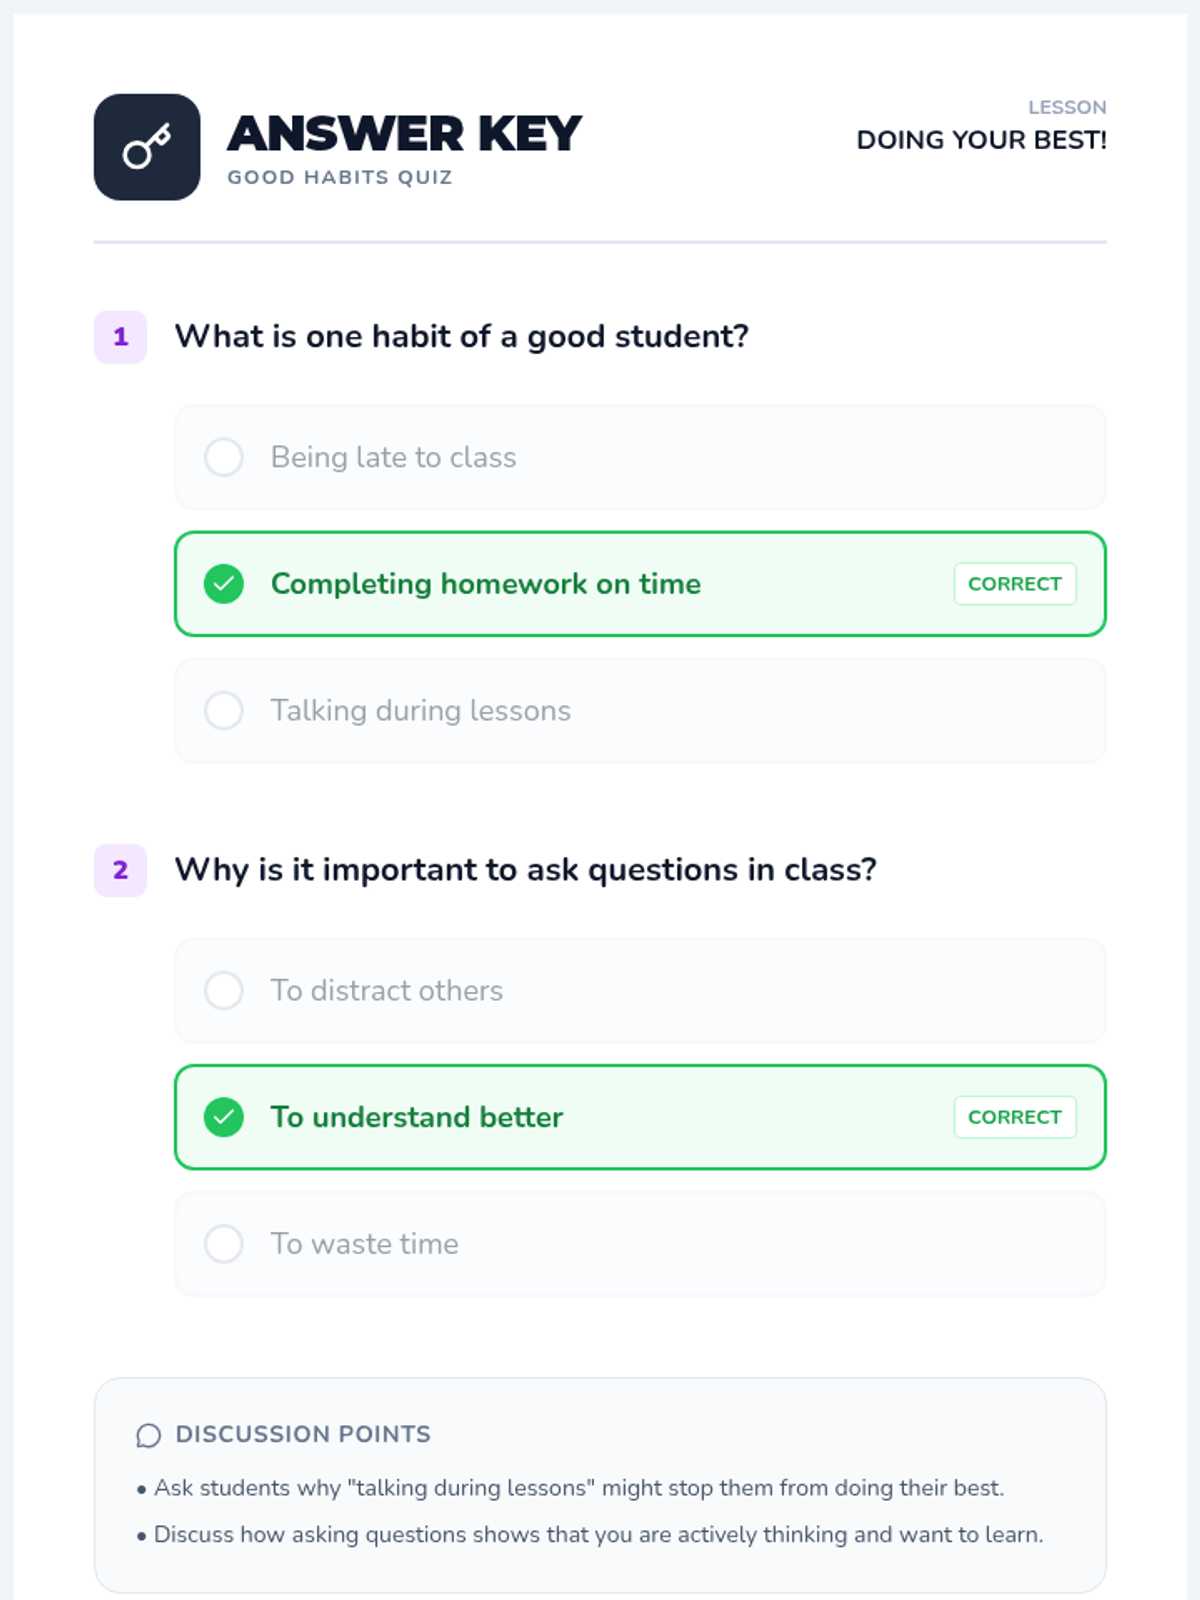Click the 'To understand better' answer text
Viewport: 1200px width, 1600px height.
click(x=417, y=1117)
